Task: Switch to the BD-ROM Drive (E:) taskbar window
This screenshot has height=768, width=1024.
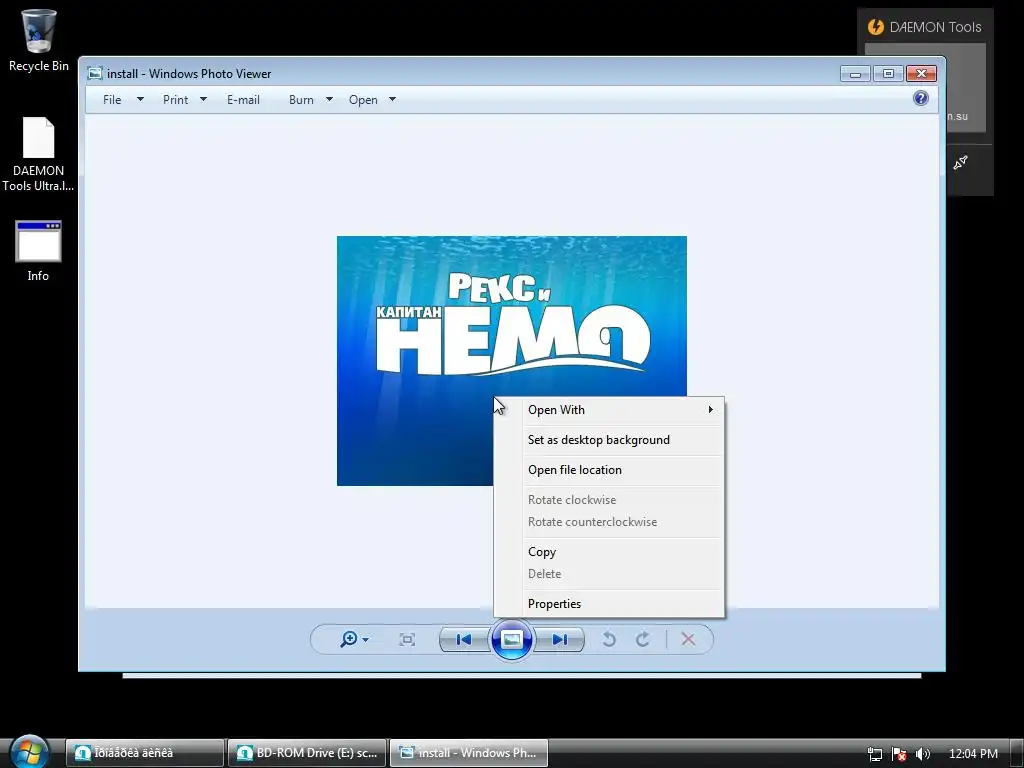Action: [x=307, y=753]
